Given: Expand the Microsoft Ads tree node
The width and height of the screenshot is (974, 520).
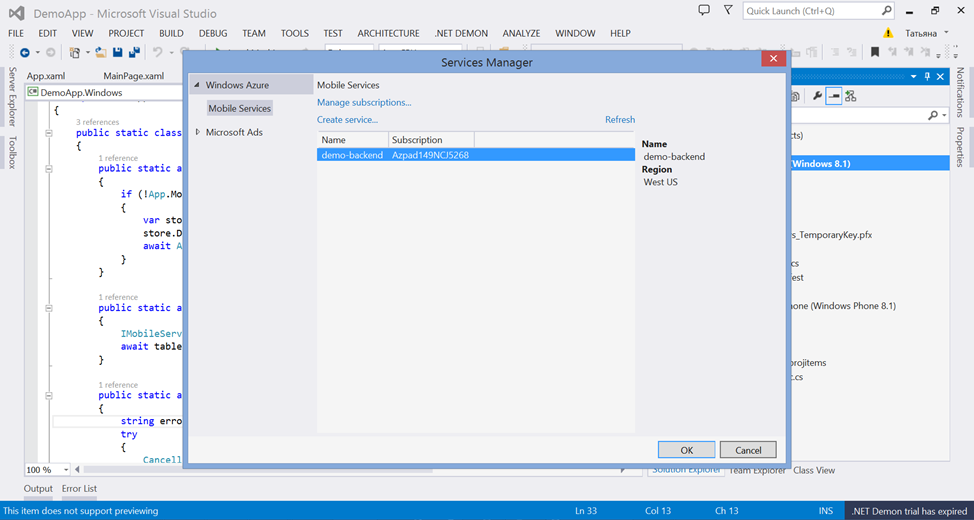Looking at the screenshot, I should (x=198, y=132).
